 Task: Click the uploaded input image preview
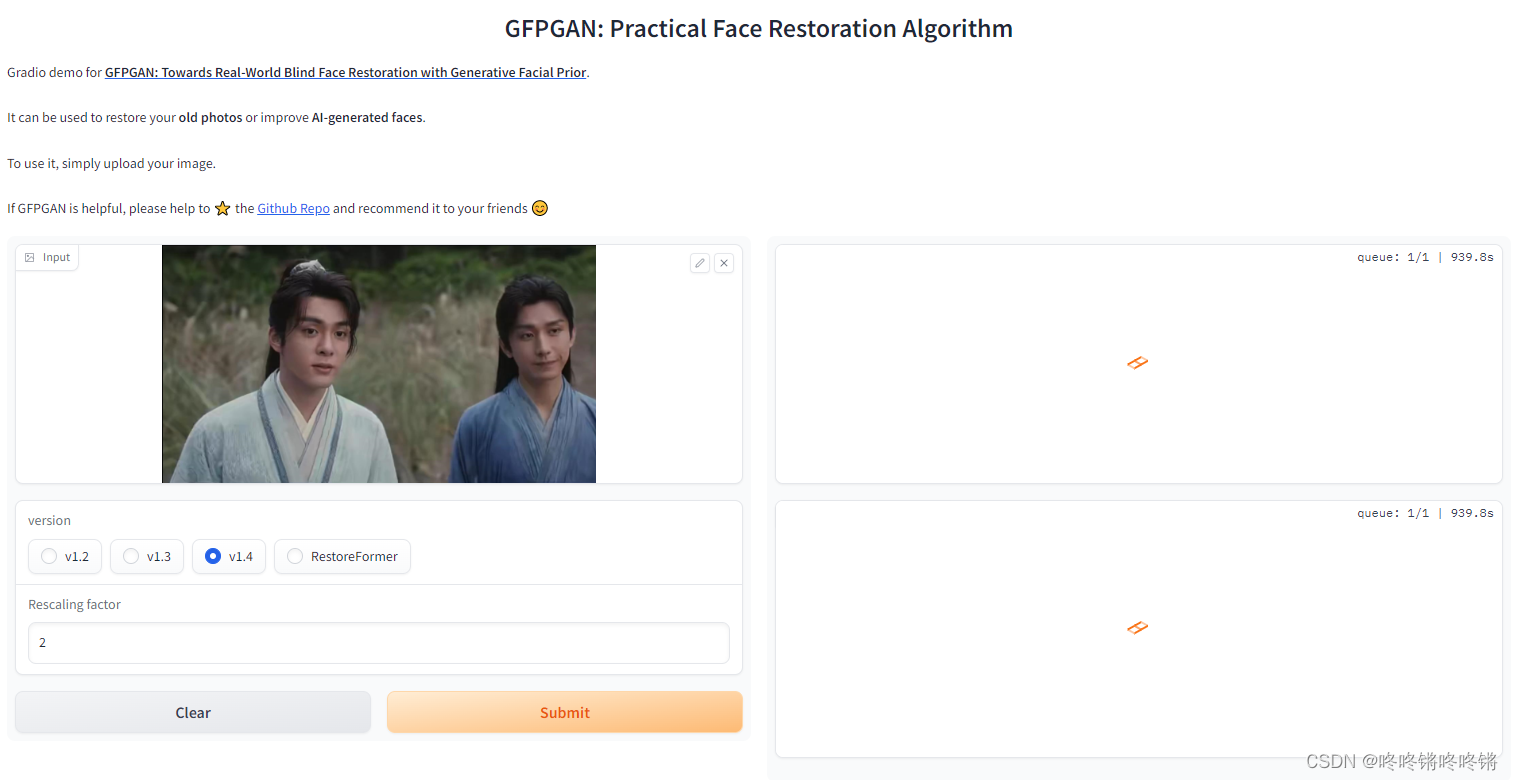point(379,364)
